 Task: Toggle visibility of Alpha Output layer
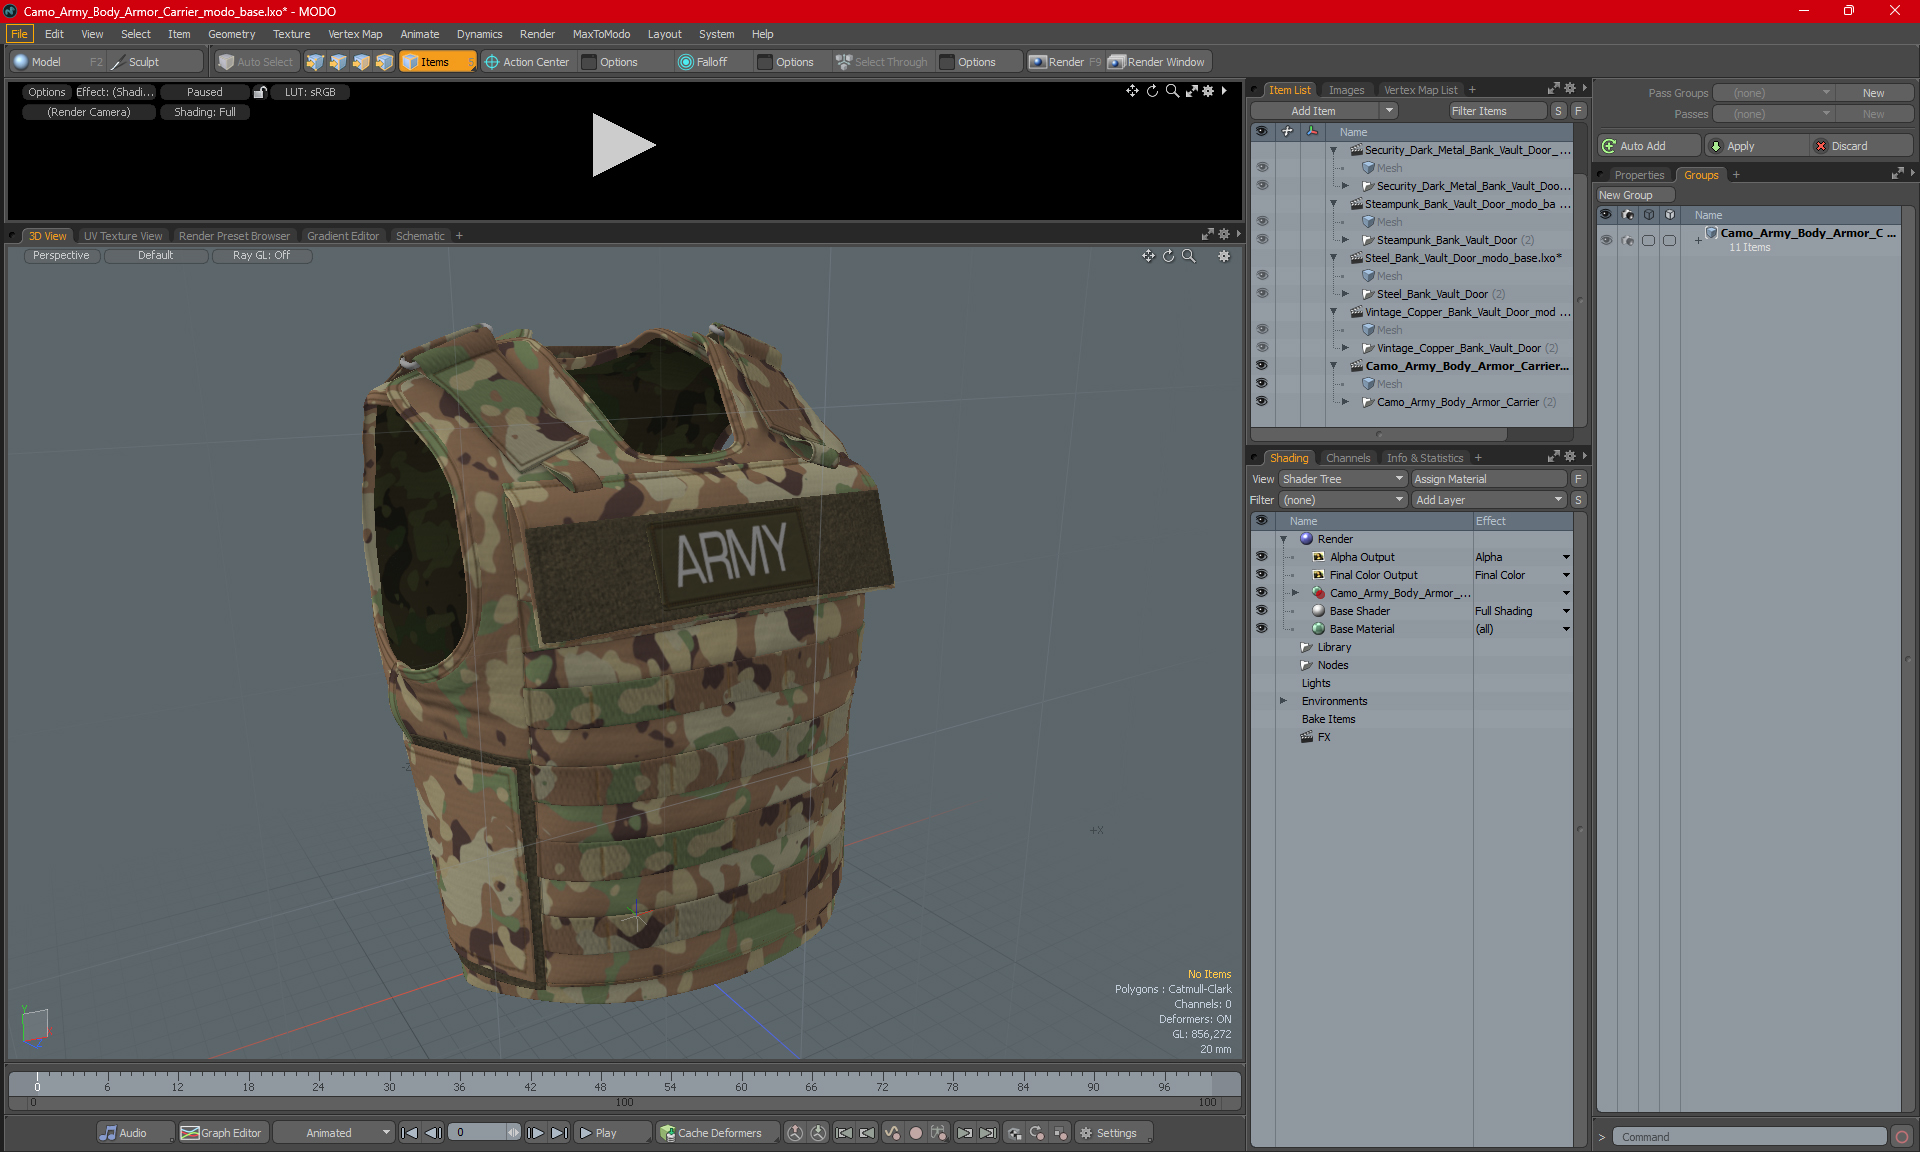coord(1262,557)
